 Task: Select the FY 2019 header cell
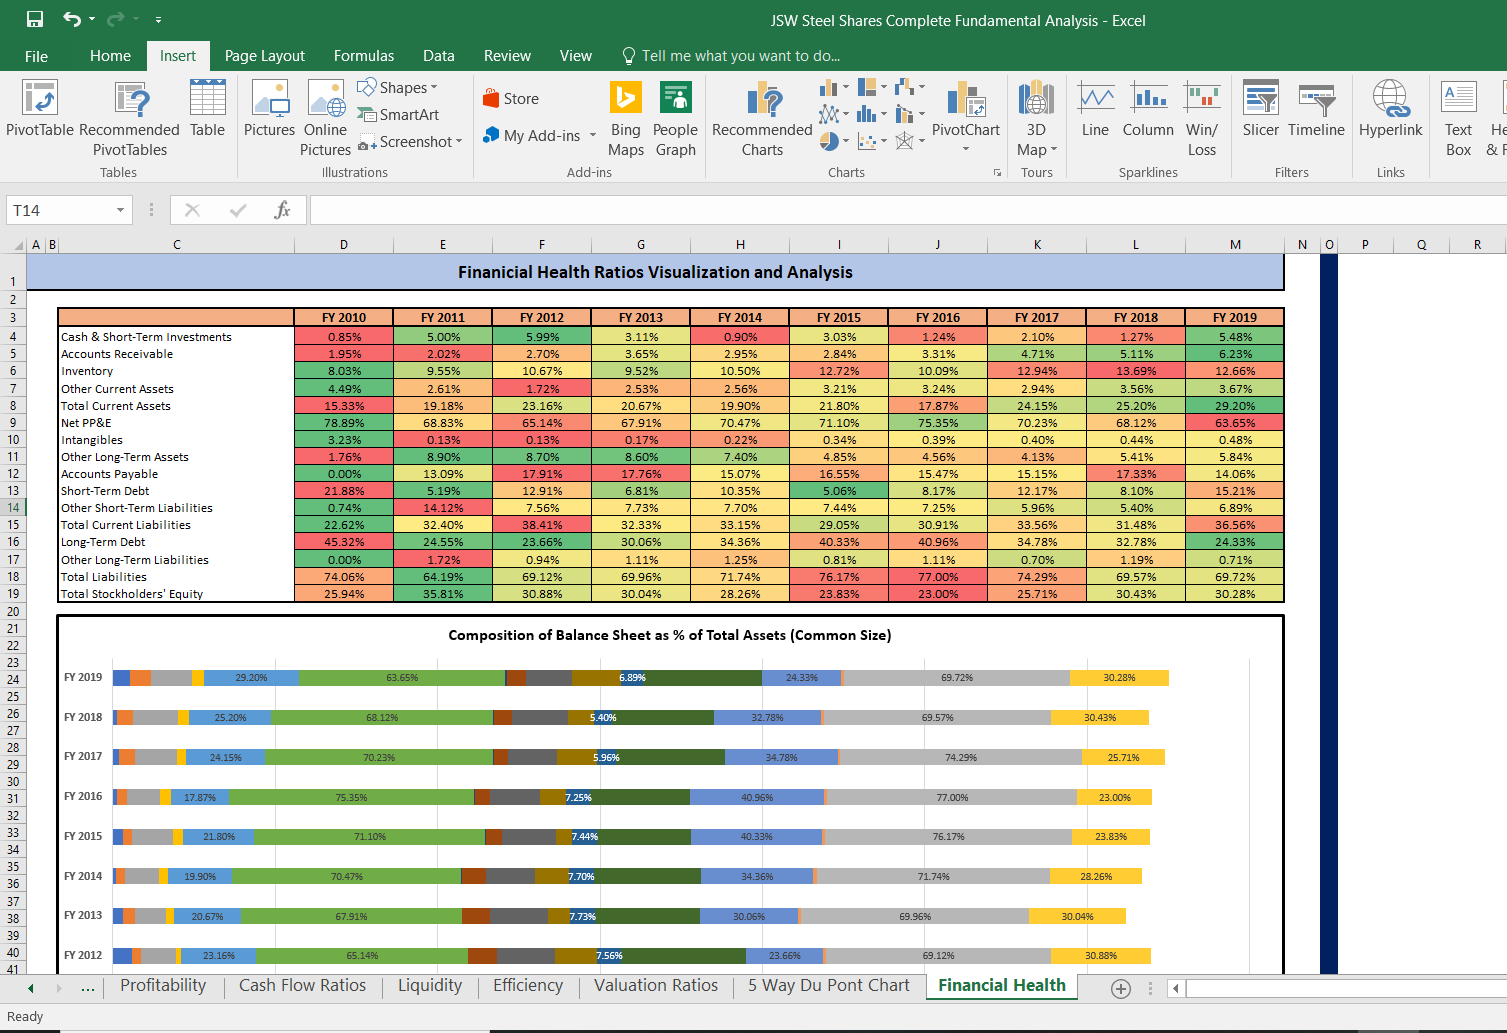coord(1235,317)
